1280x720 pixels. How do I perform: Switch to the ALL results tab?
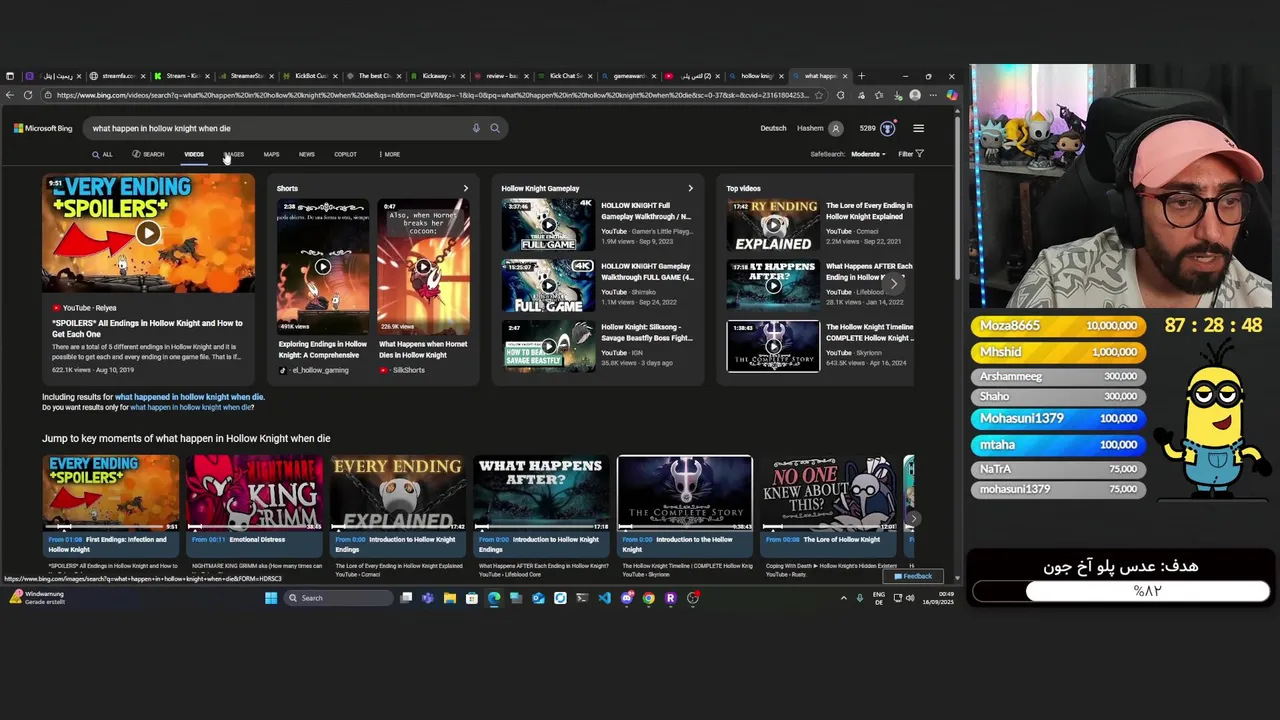point(102,154)
